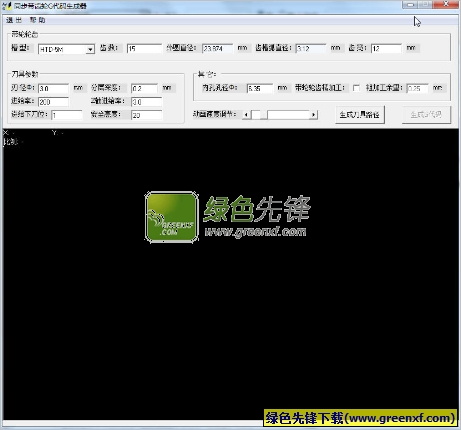461x430 pixels.
Task: Click the pitch diameter field showing 23.874
Action: click(x=217, y=49)
